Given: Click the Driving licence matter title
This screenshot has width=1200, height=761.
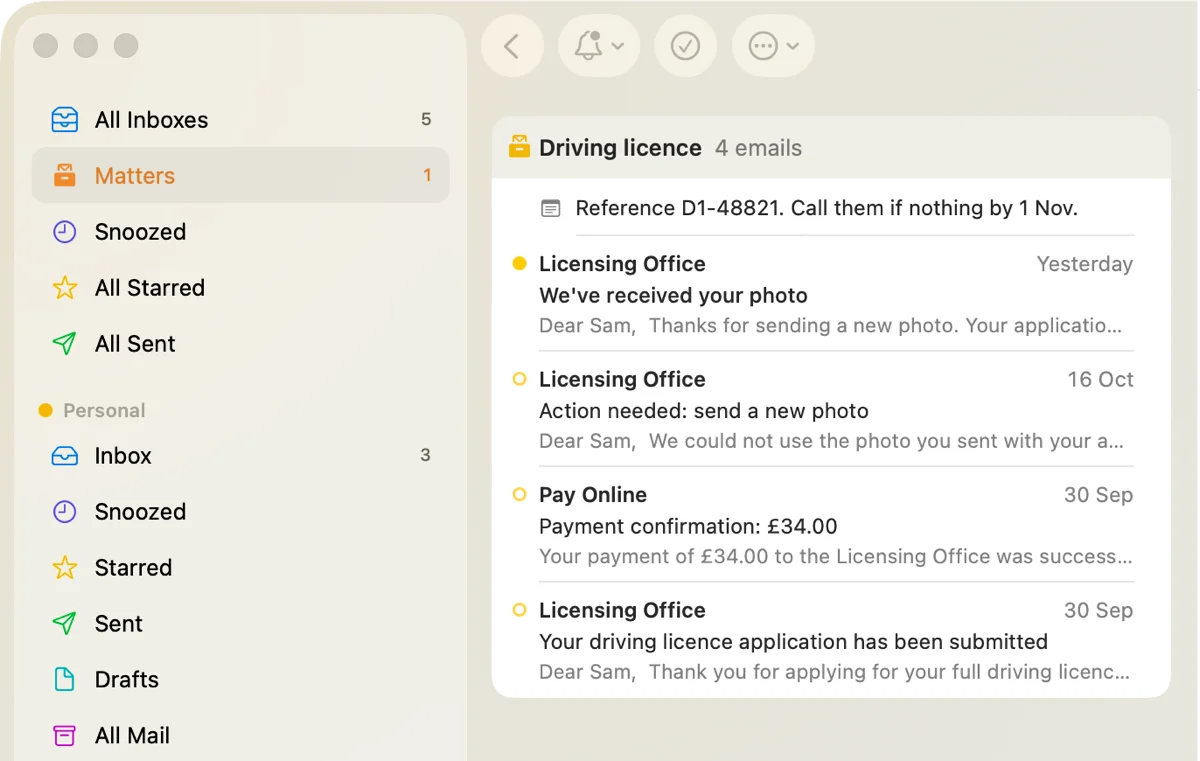Looking at the screenshot, I should (x=620, y=148).
